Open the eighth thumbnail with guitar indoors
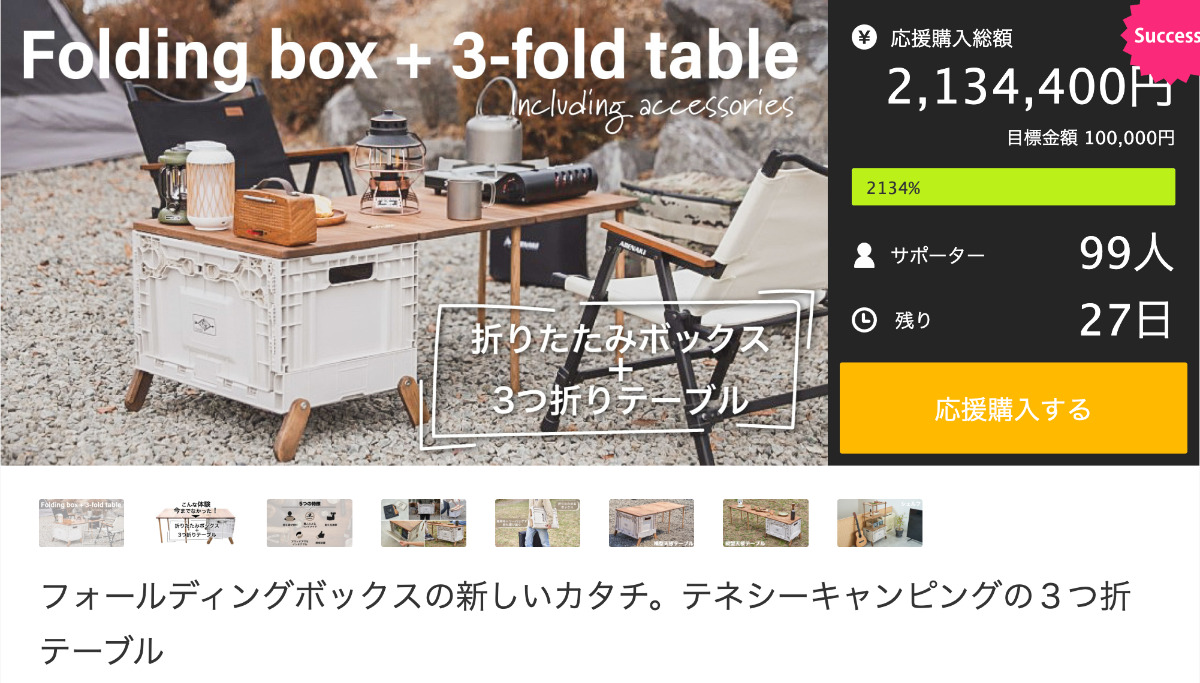Screen dimensions: 1200x683 coord(880,523)
